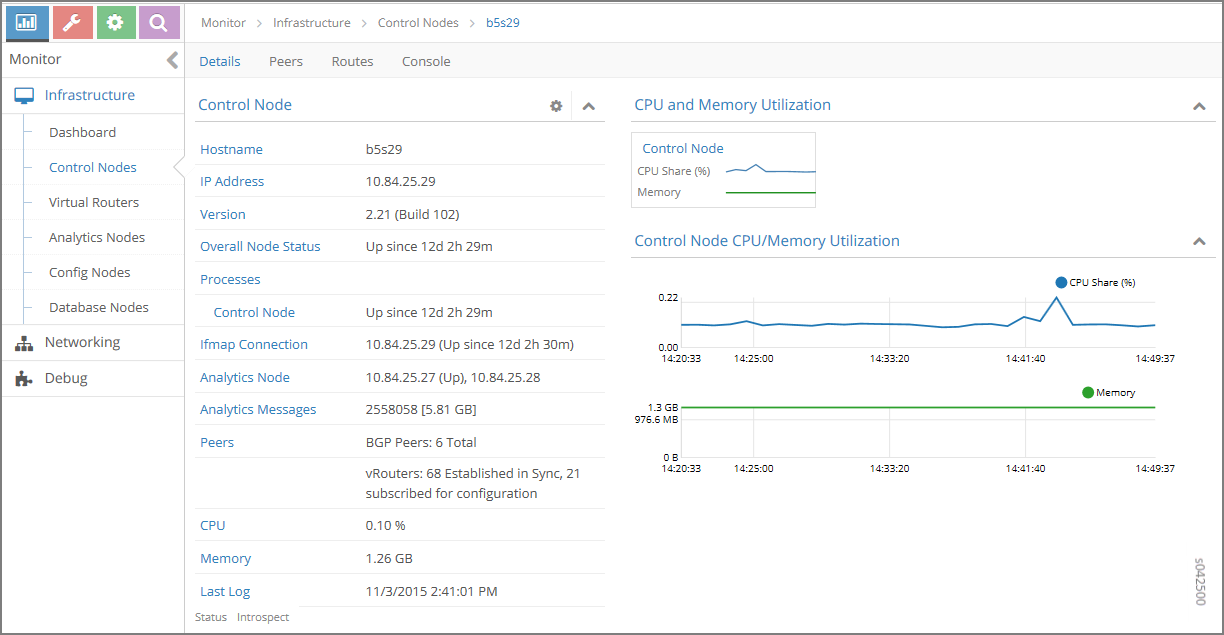Click the Monitor chart icon in top toolbar
The width and height of the screenshot is (1224, 635).
pyautogui.click(x=27, y=22)
